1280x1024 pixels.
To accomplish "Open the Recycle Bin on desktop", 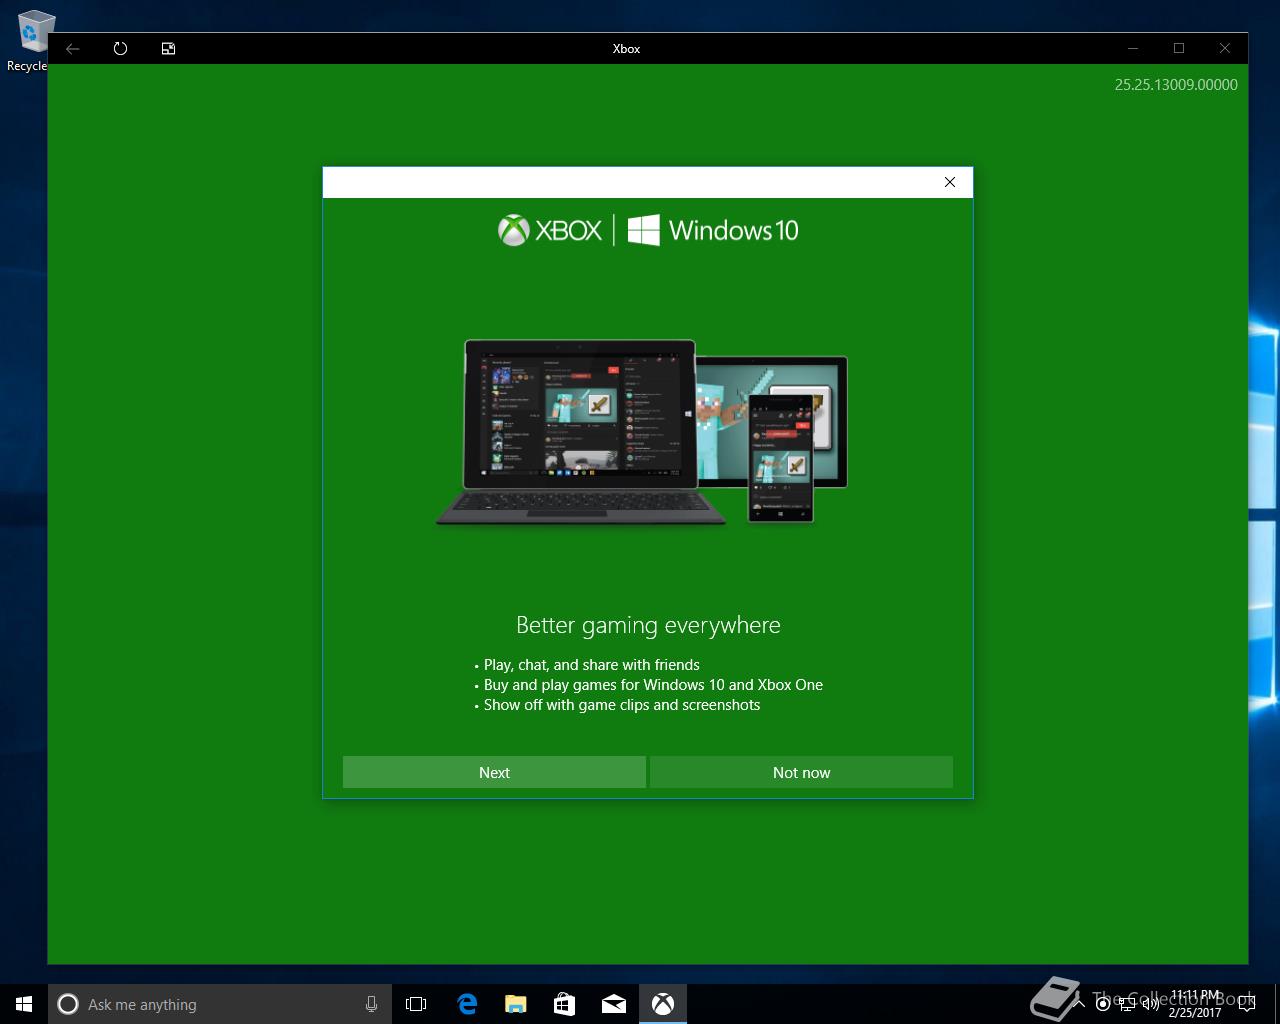I will pos(30,40).
